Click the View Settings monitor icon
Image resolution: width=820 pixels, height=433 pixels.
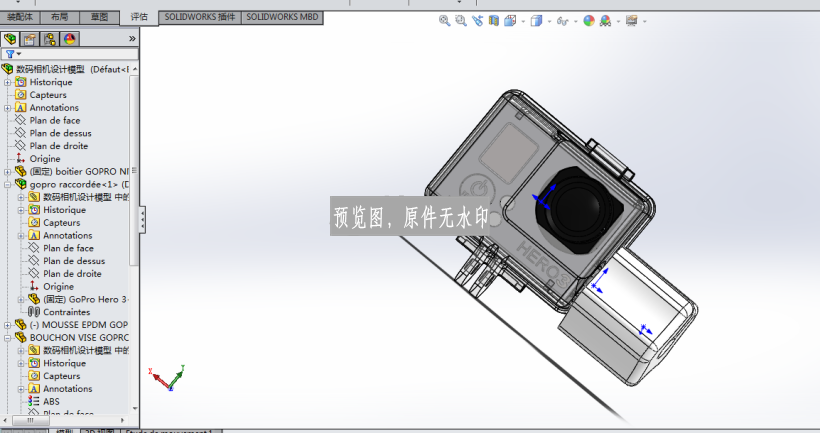pos(632,21)
